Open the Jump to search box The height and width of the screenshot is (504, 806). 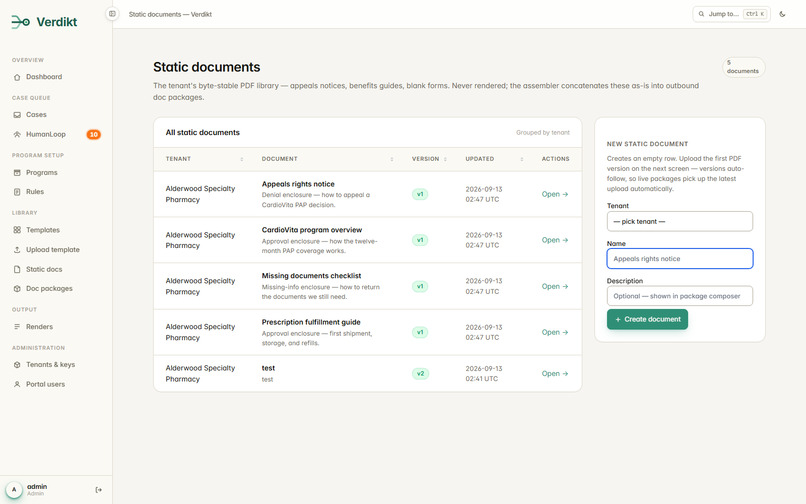pos(731,14)
